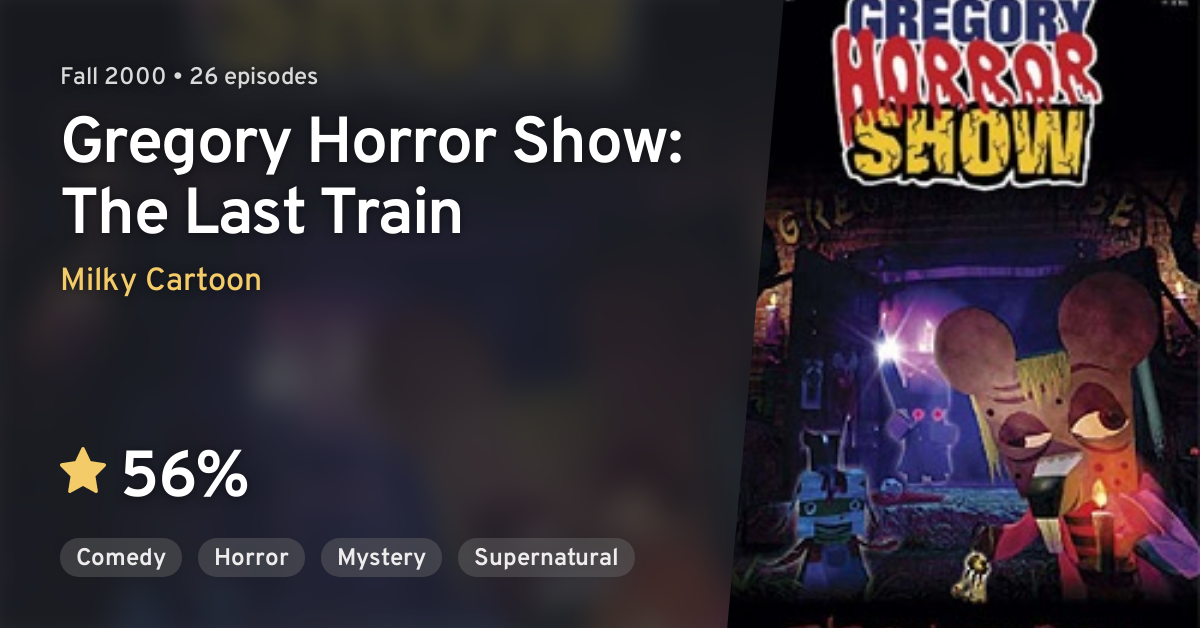Click the bright light flare in the cover doorway
This screenshot has height=628, width=1200.
point(886,349)
